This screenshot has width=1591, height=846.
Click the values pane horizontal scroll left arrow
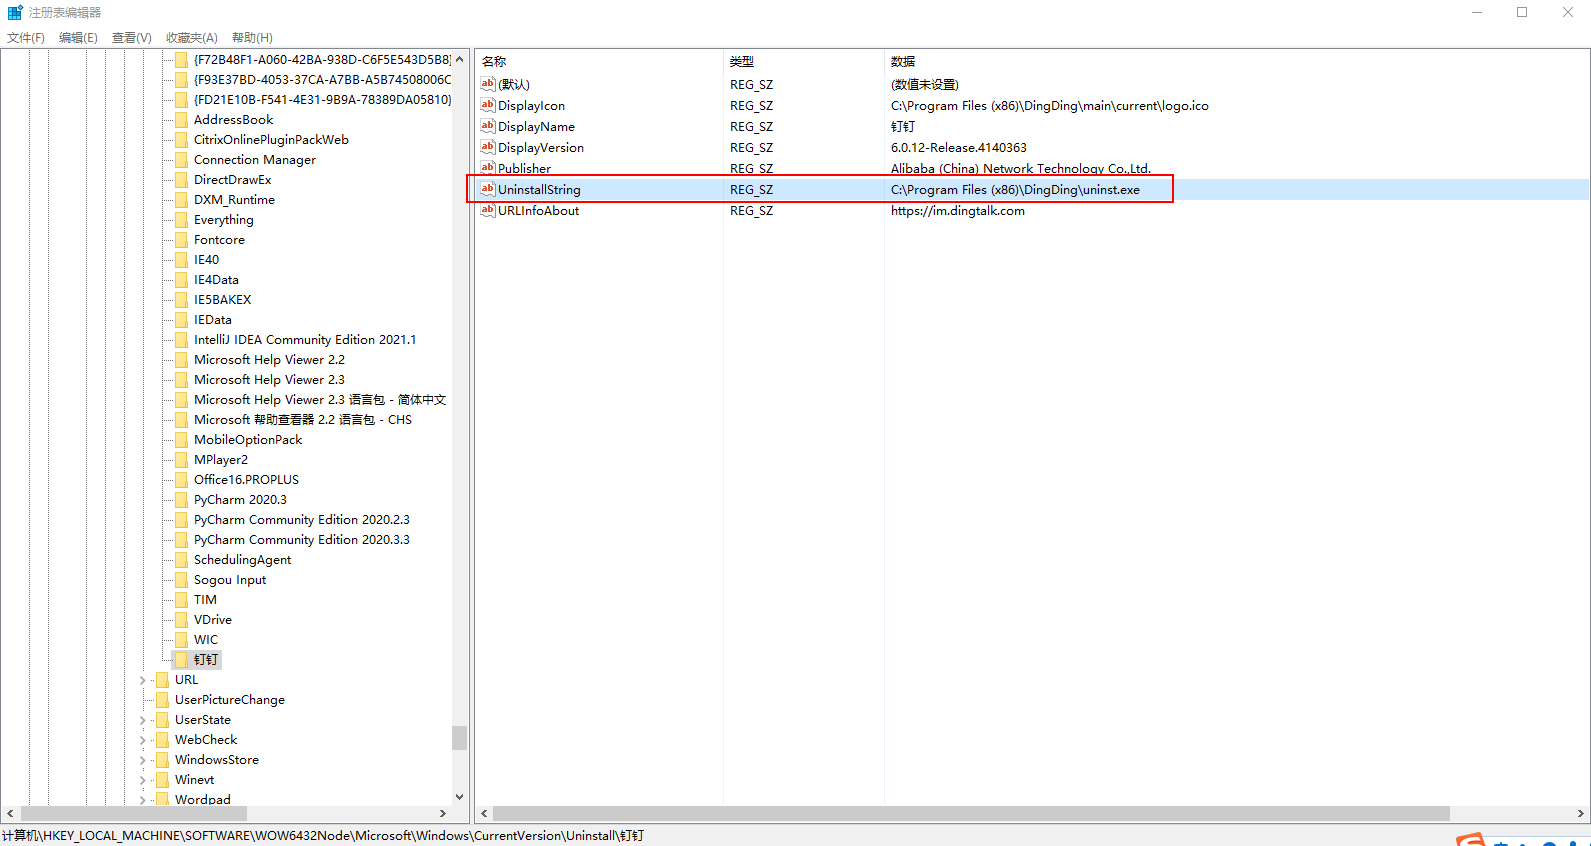[484, 814]
